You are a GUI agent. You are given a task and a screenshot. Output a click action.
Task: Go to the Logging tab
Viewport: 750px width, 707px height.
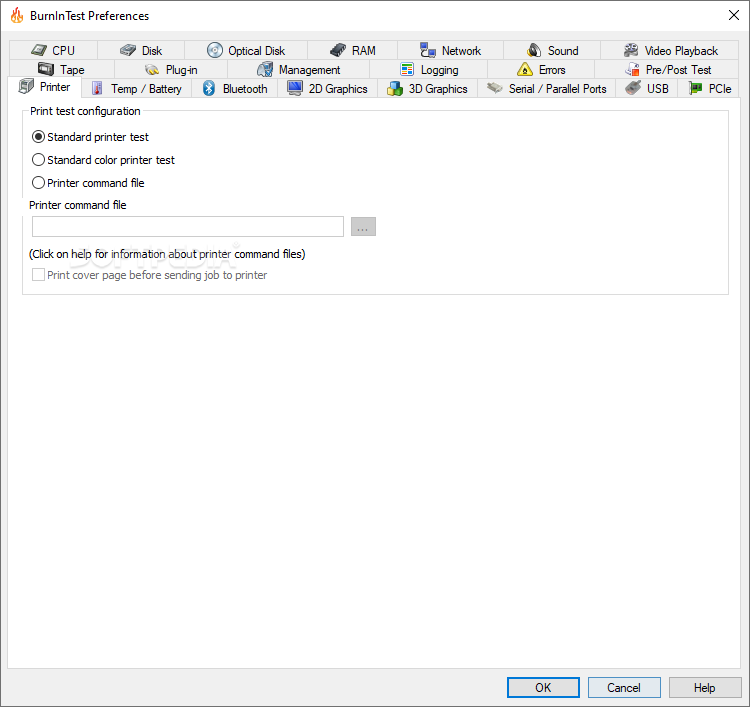tap(429, 69)
